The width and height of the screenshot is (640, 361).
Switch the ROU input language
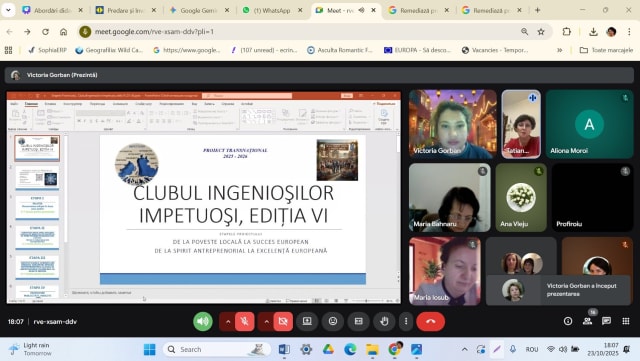(x=532, y=350)
